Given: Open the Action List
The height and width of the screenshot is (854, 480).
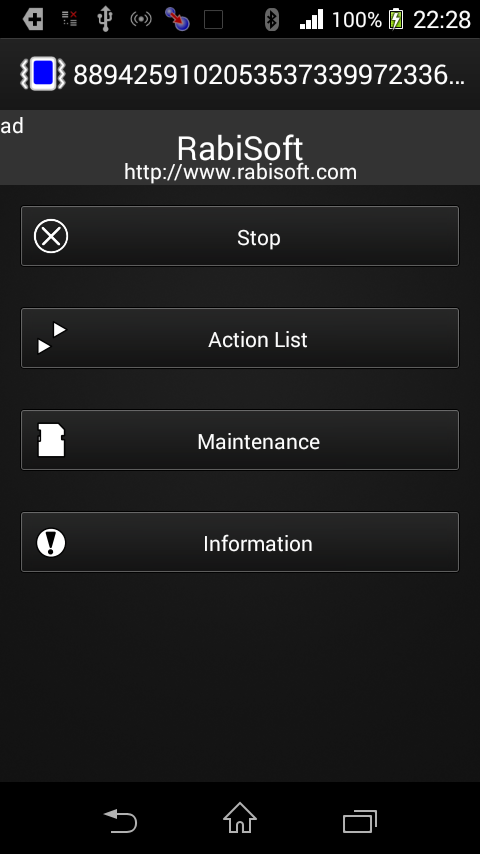Looking at the screenshot, I should point(240,338).
